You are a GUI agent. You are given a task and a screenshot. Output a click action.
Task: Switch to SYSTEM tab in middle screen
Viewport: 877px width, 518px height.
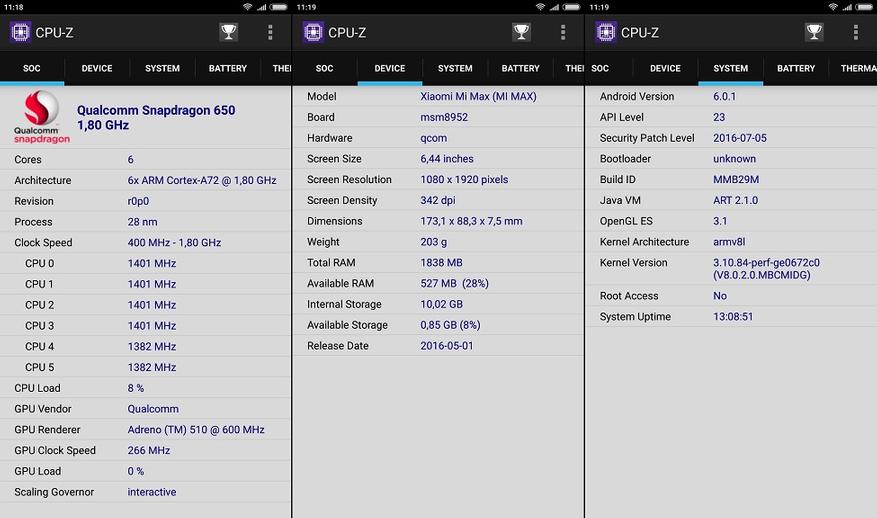pos(455,68)
